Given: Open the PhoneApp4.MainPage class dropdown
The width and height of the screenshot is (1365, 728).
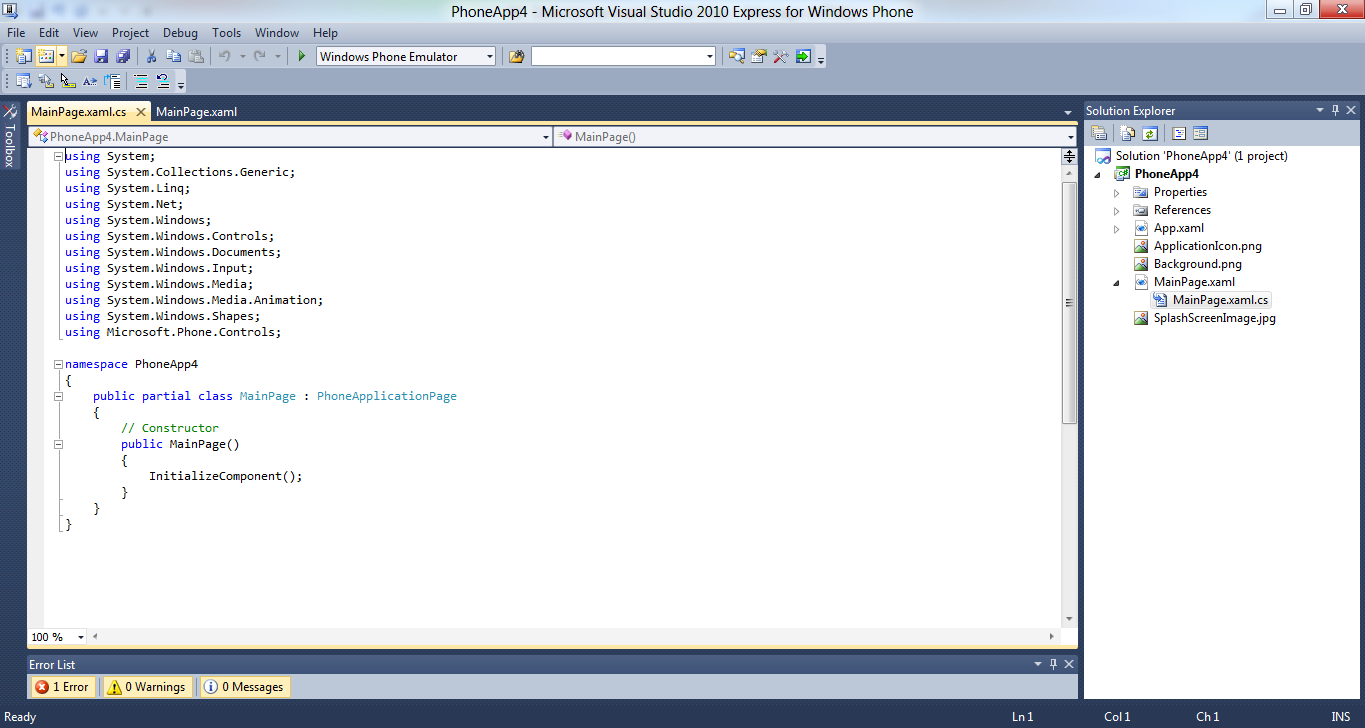Looking at the screenshot, I should coord(546,137).
